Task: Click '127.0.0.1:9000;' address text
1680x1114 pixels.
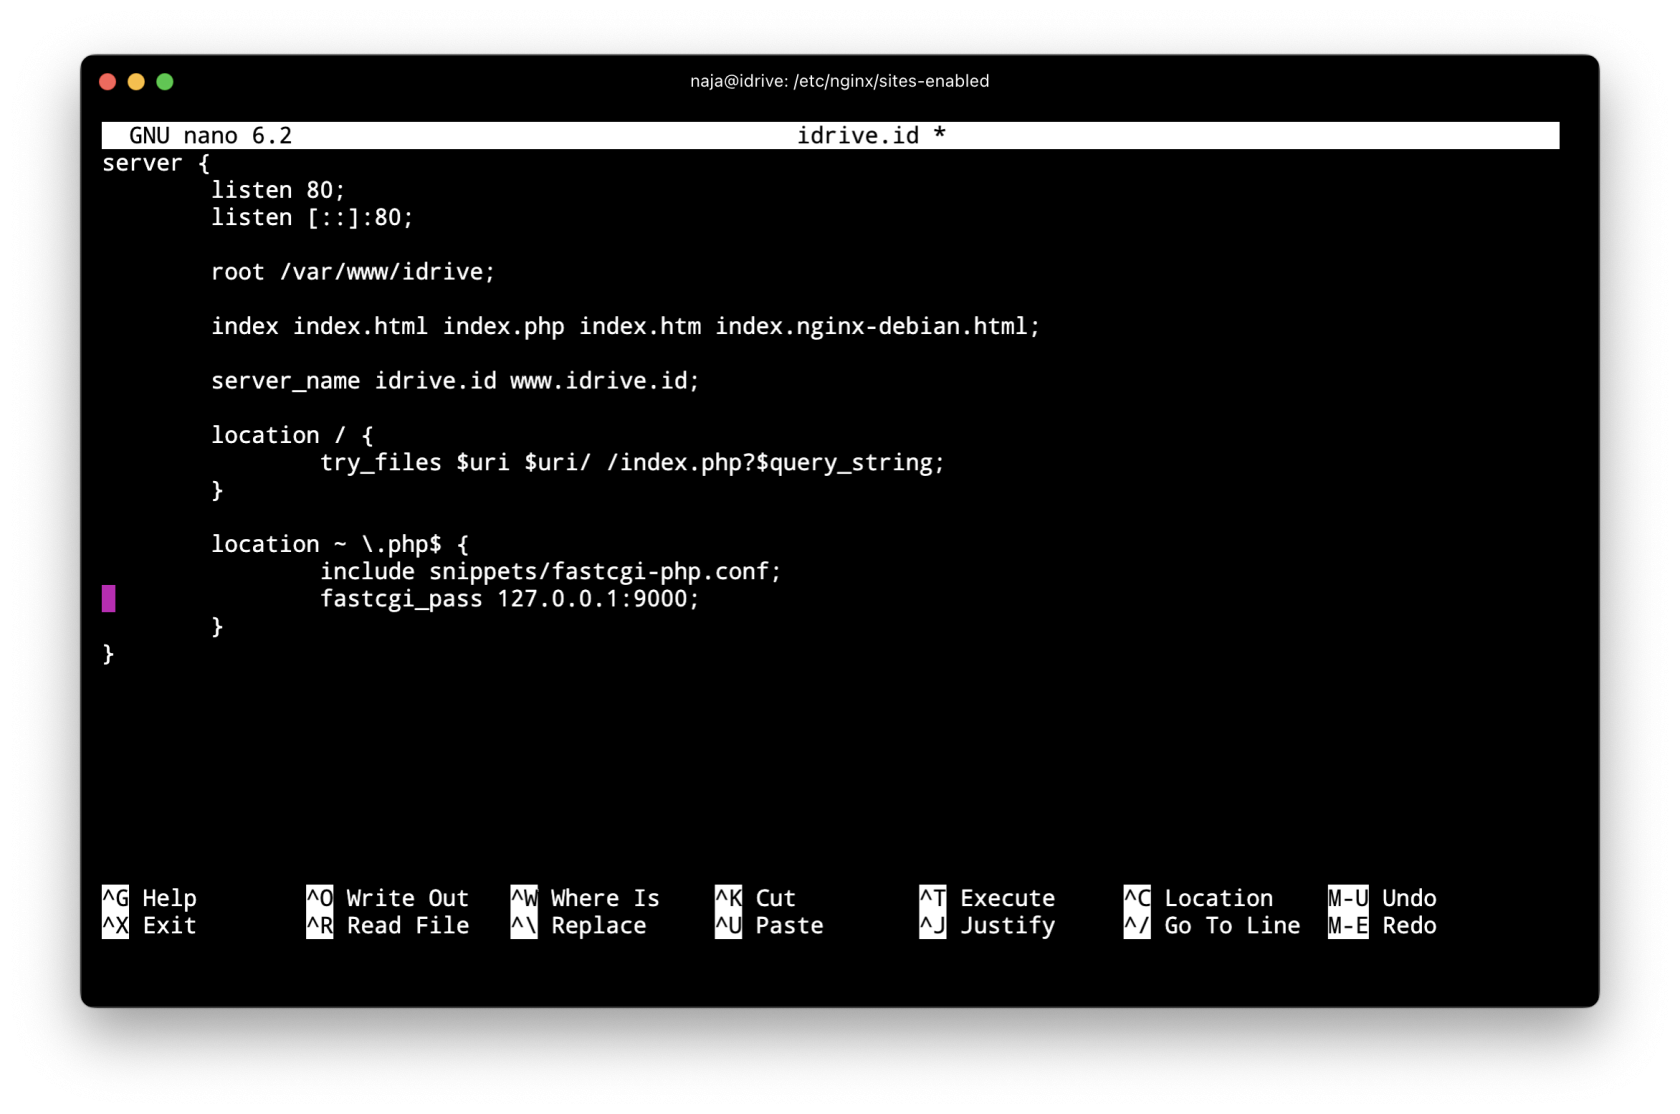Action: coord(598,599)
